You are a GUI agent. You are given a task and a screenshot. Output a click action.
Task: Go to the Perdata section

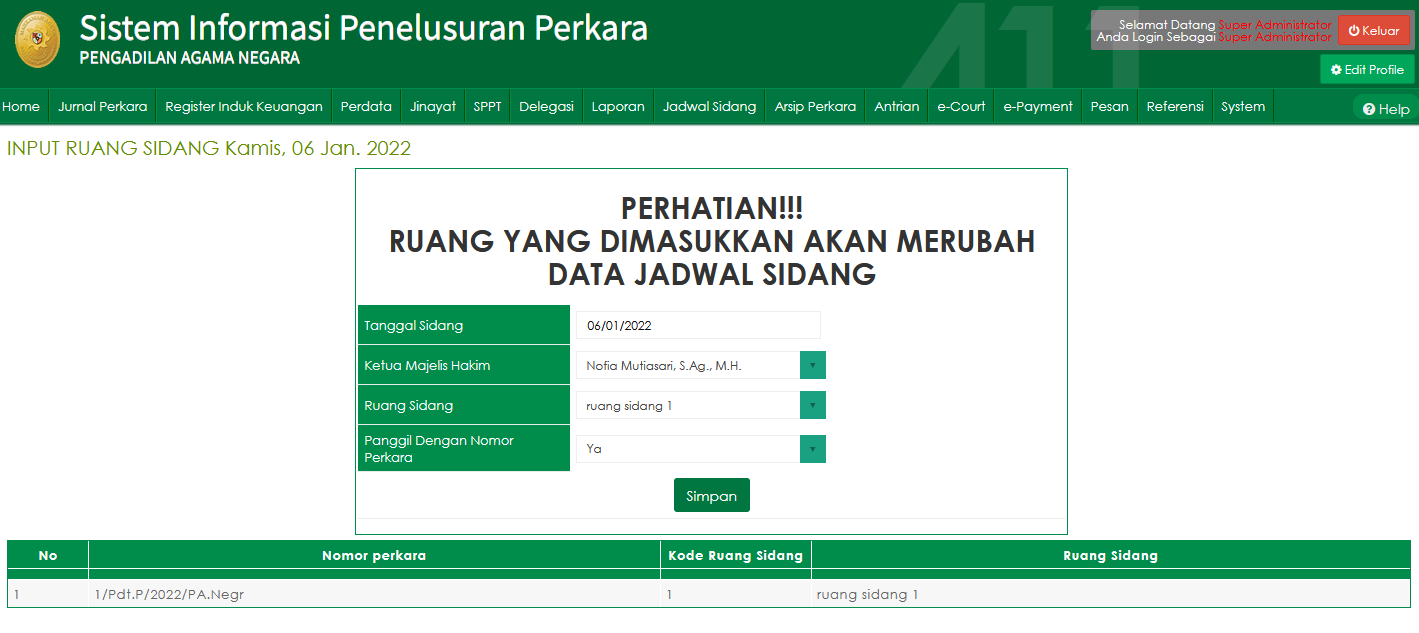coord(366,105)
